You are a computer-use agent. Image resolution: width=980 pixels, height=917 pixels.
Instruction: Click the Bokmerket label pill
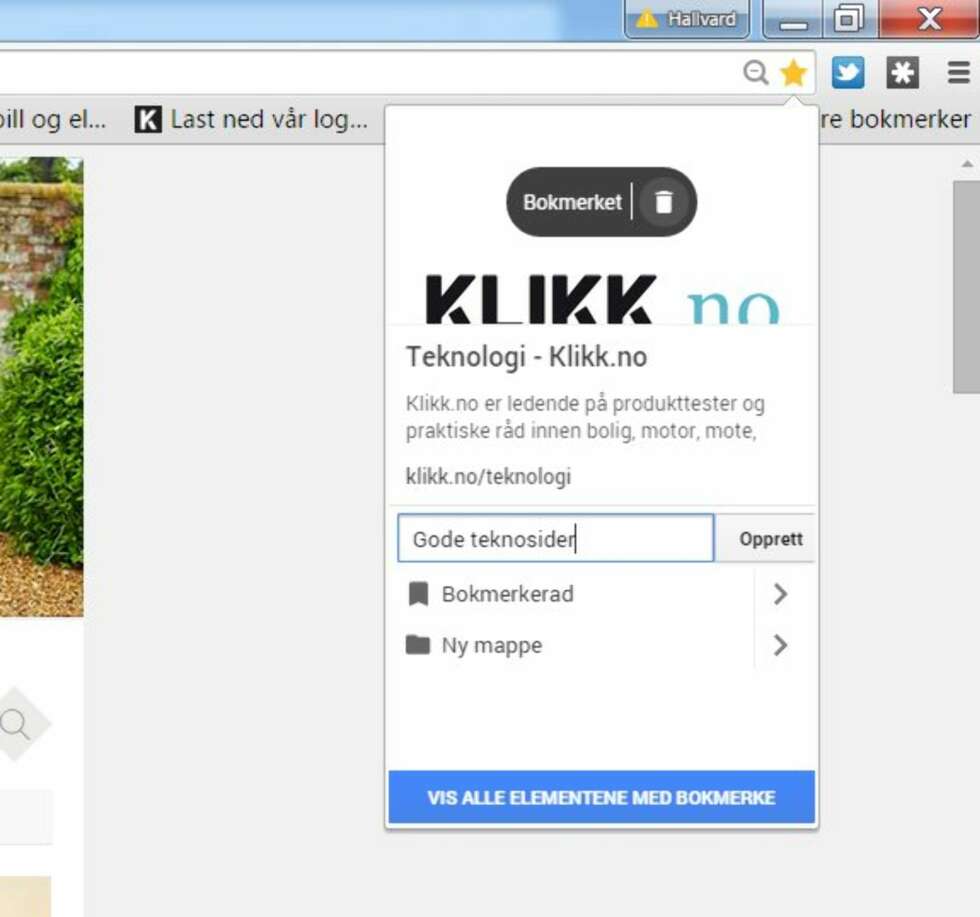[x=572, y=202]
